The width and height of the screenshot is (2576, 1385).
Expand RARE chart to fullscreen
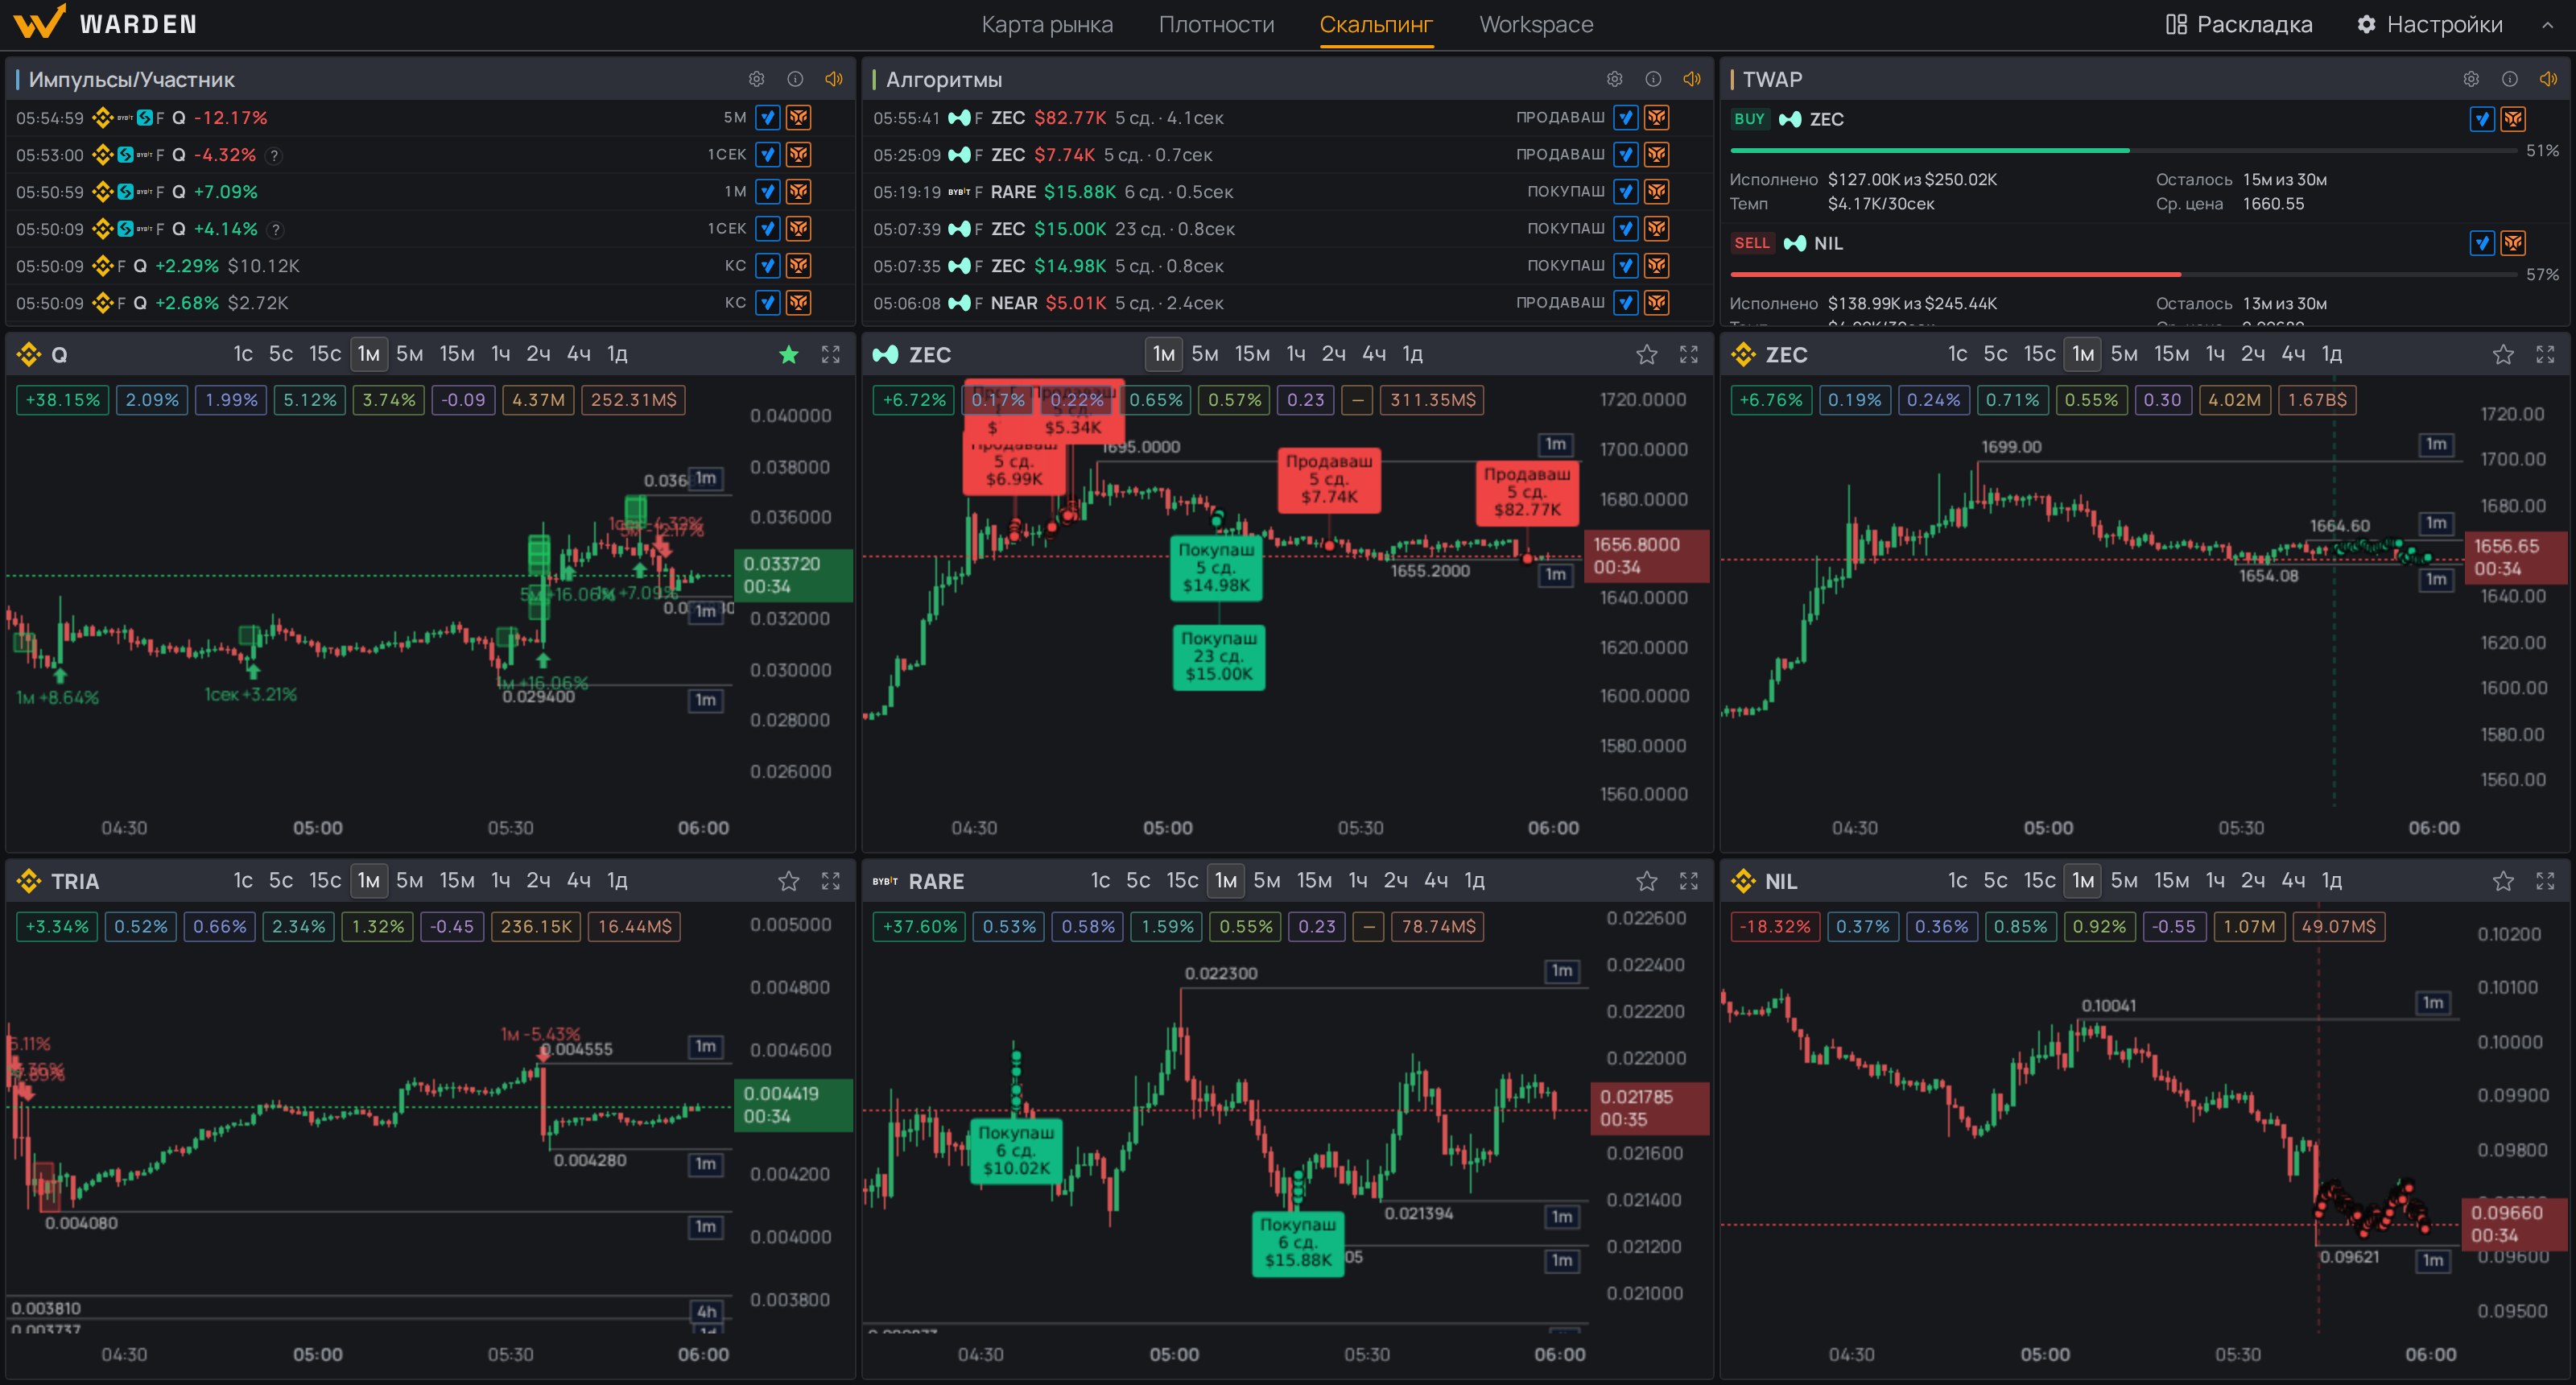(x=1689, y=881)
